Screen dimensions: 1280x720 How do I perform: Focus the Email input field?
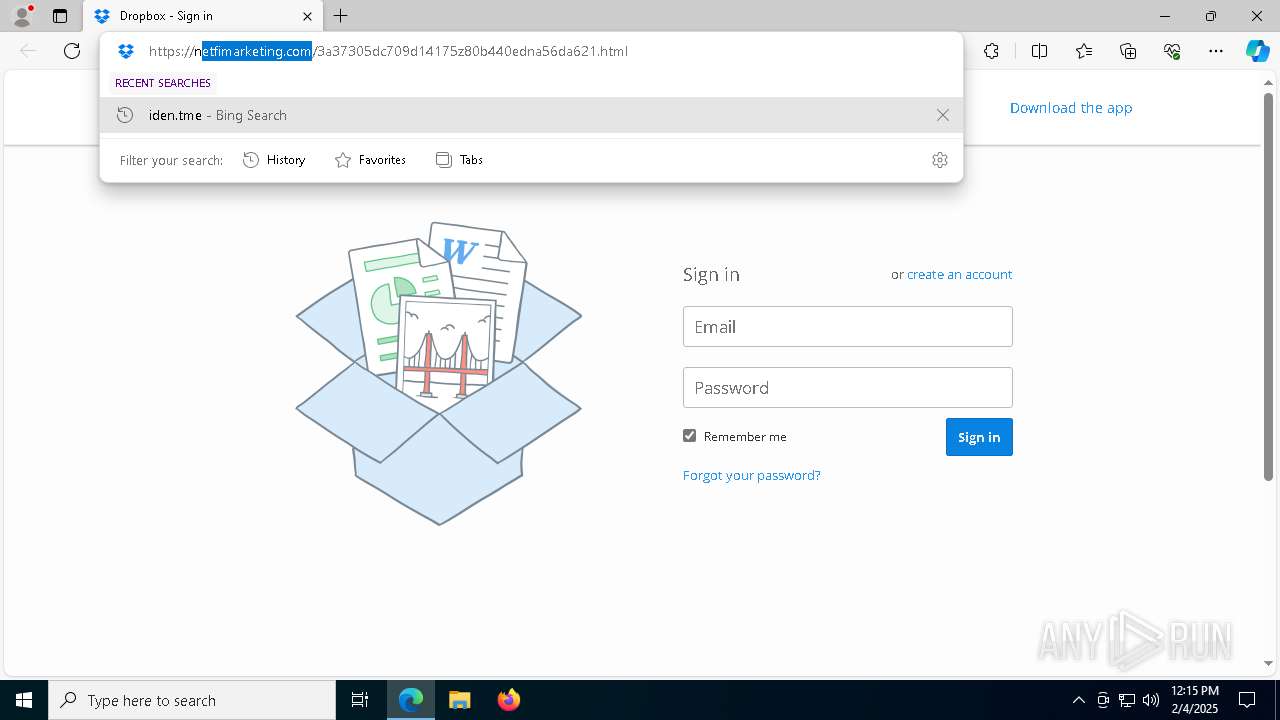point(848,327)
